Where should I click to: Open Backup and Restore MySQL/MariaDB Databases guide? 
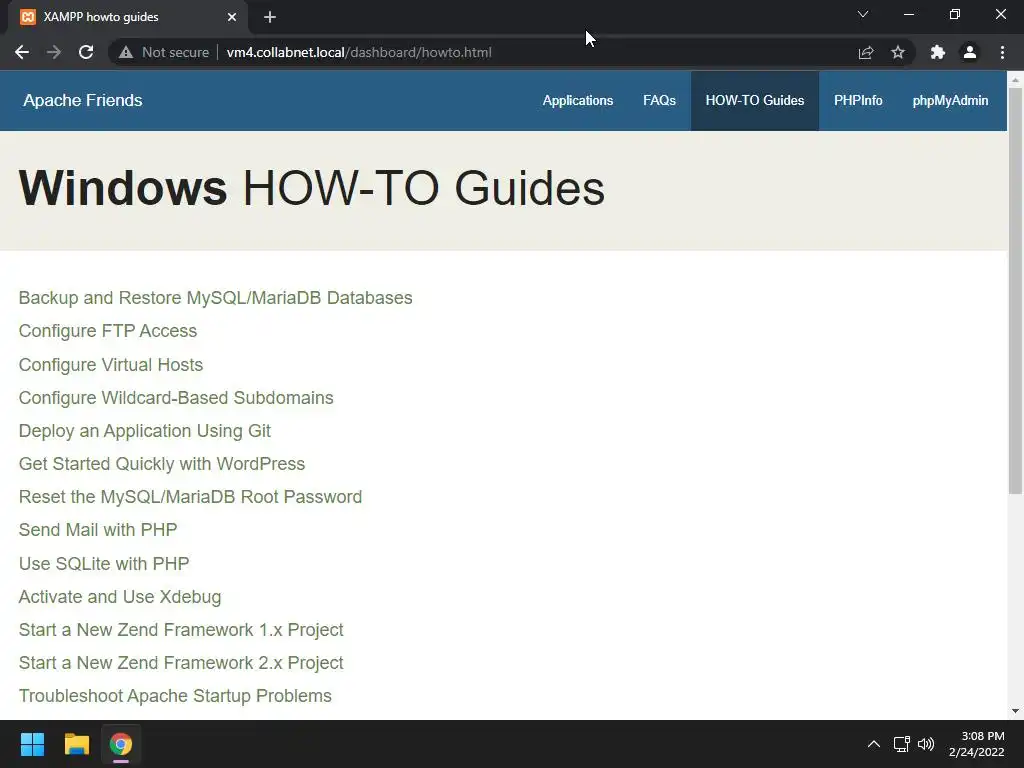(x=216, y=298)
